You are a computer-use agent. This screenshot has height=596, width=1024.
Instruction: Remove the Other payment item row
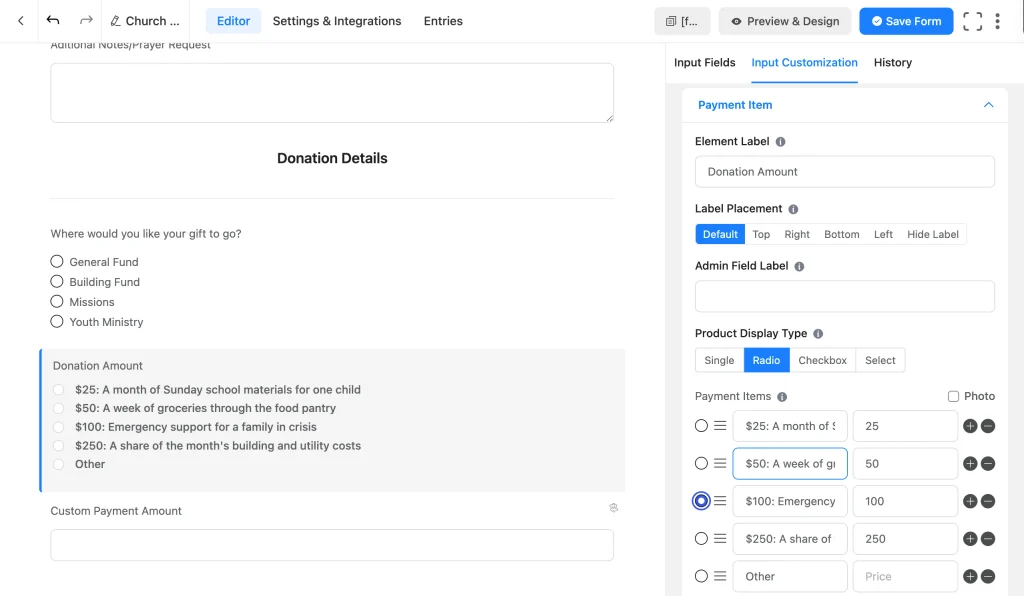[x=988, y=576]
